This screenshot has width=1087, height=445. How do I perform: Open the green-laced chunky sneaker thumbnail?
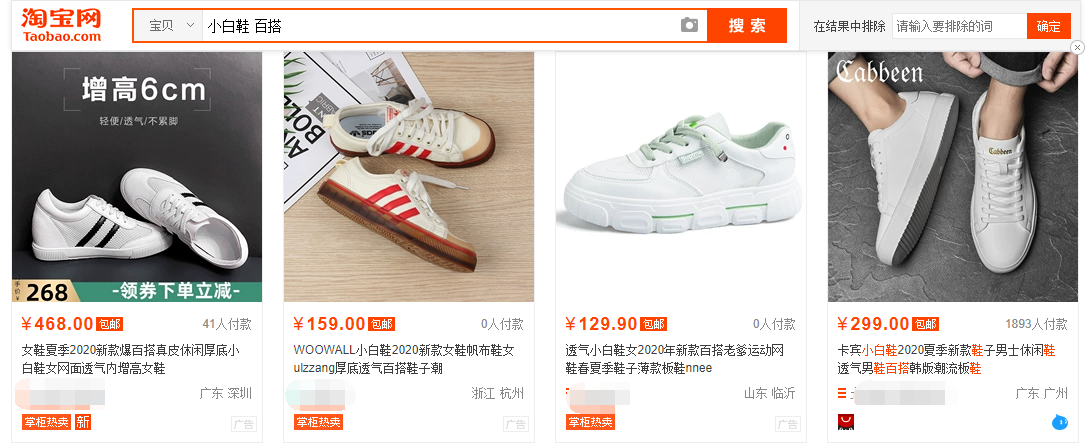pos(681,177)
